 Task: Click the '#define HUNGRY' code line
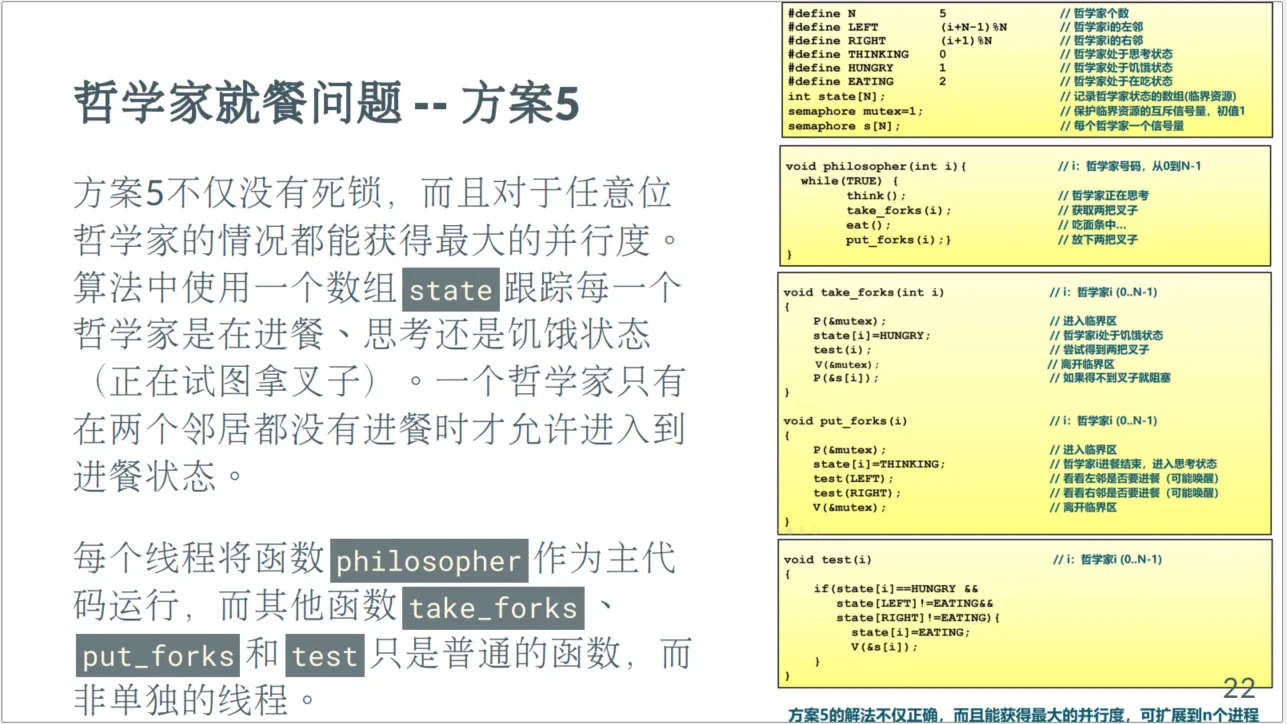pyautogui.click(x=867, y=68)
